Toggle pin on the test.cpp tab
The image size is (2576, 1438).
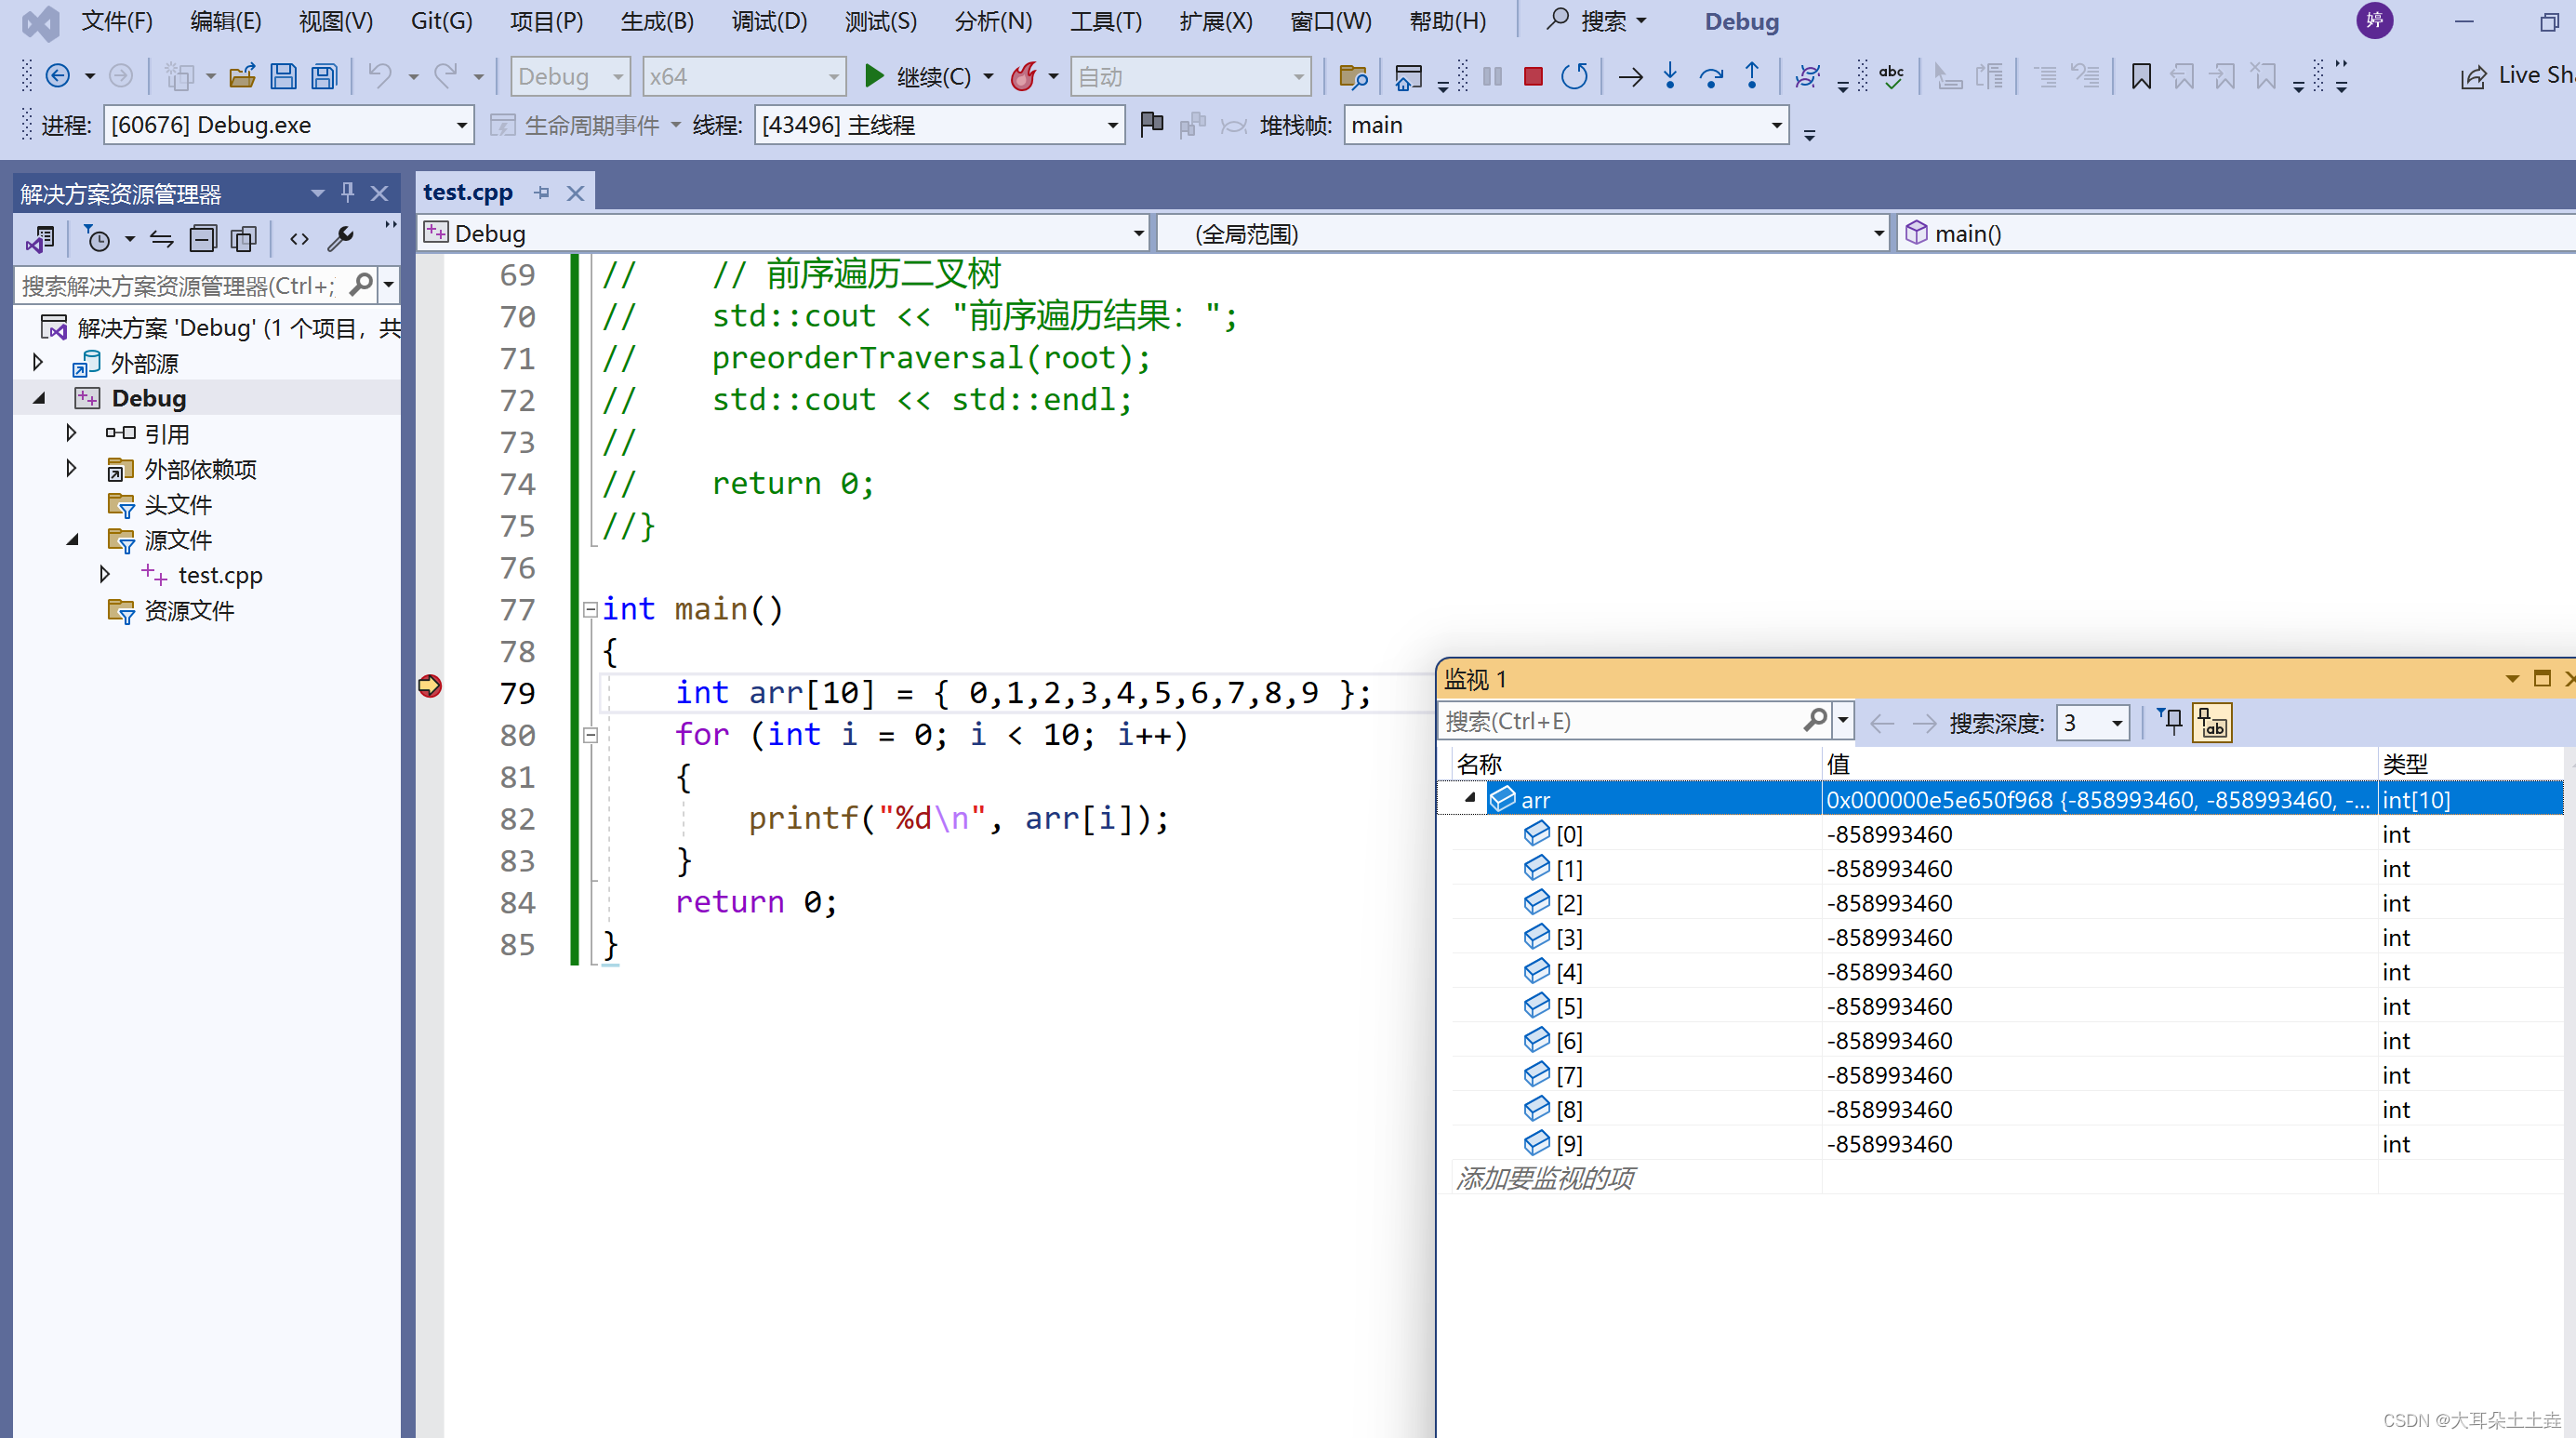[x=542, y=192]
